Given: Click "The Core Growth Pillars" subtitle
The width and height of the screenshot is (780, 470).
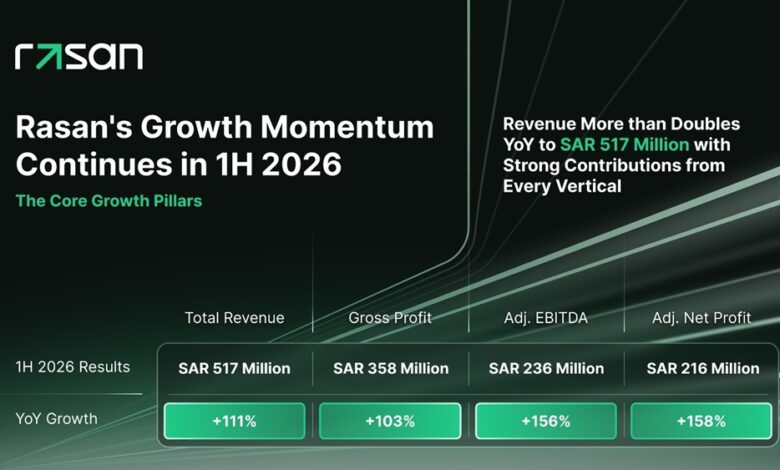Looking at the screenshot, I should pos(109,200).
